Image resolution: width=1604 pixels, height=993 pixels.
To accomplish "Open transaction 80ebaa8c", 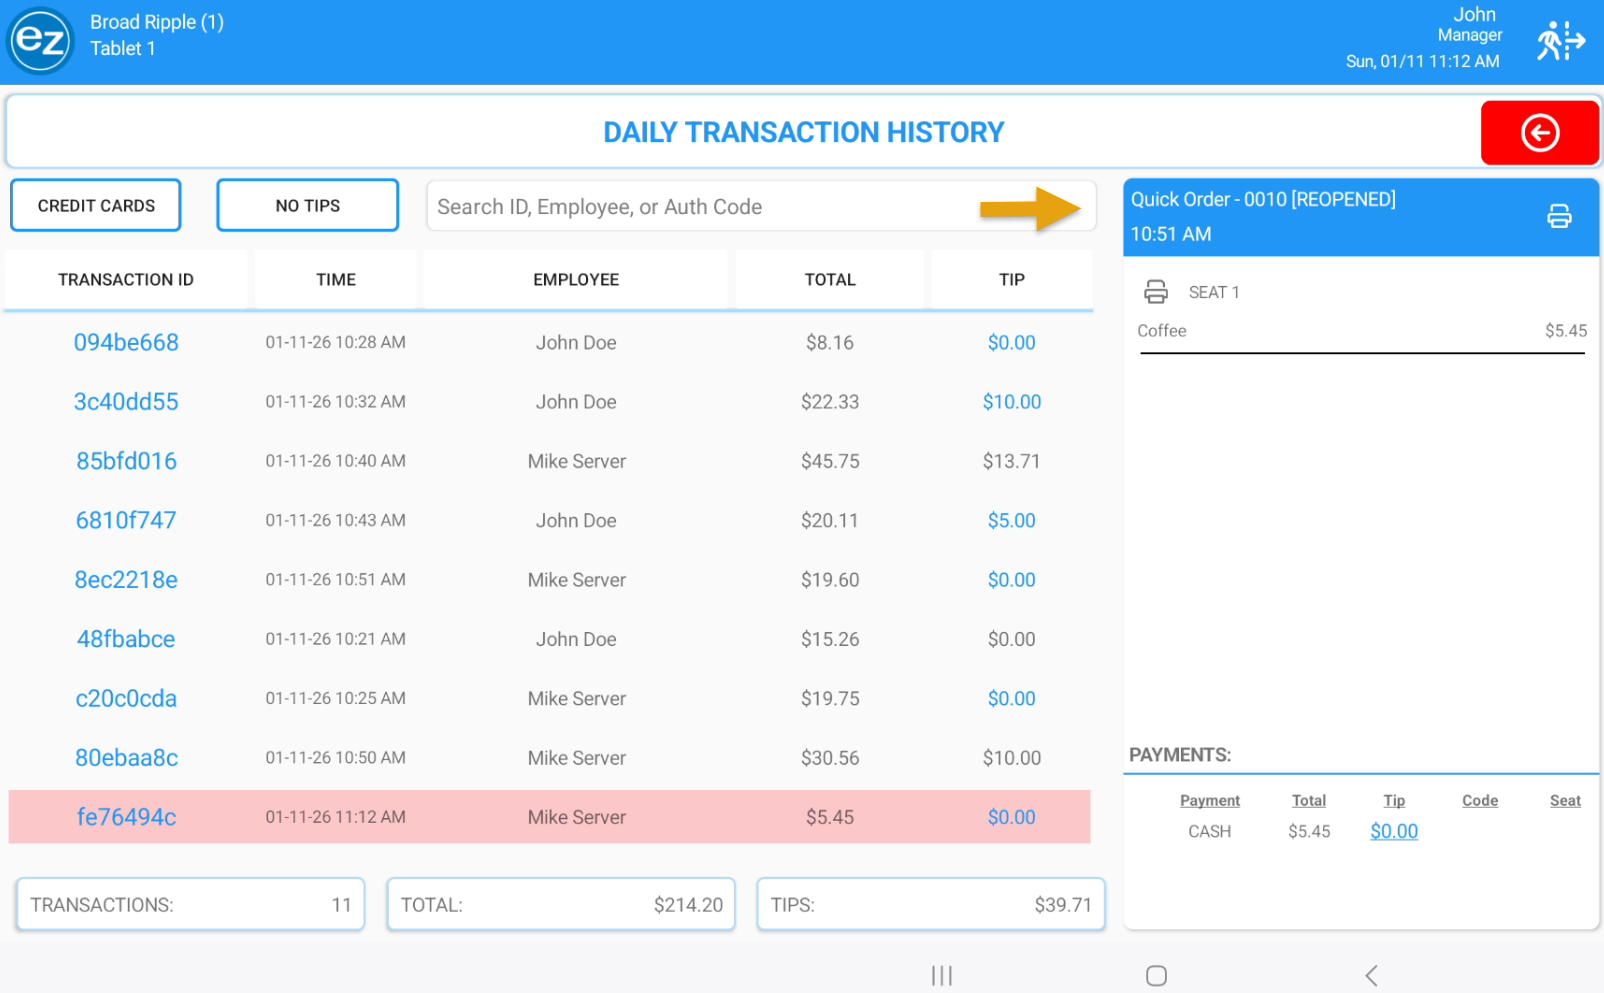I will click(x=126, y=758).
